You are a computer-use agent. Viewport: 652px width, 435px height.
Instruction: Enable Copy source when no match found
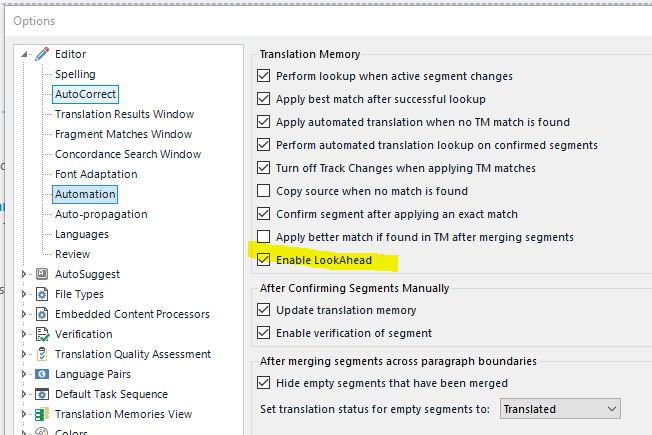coord(264,191)
